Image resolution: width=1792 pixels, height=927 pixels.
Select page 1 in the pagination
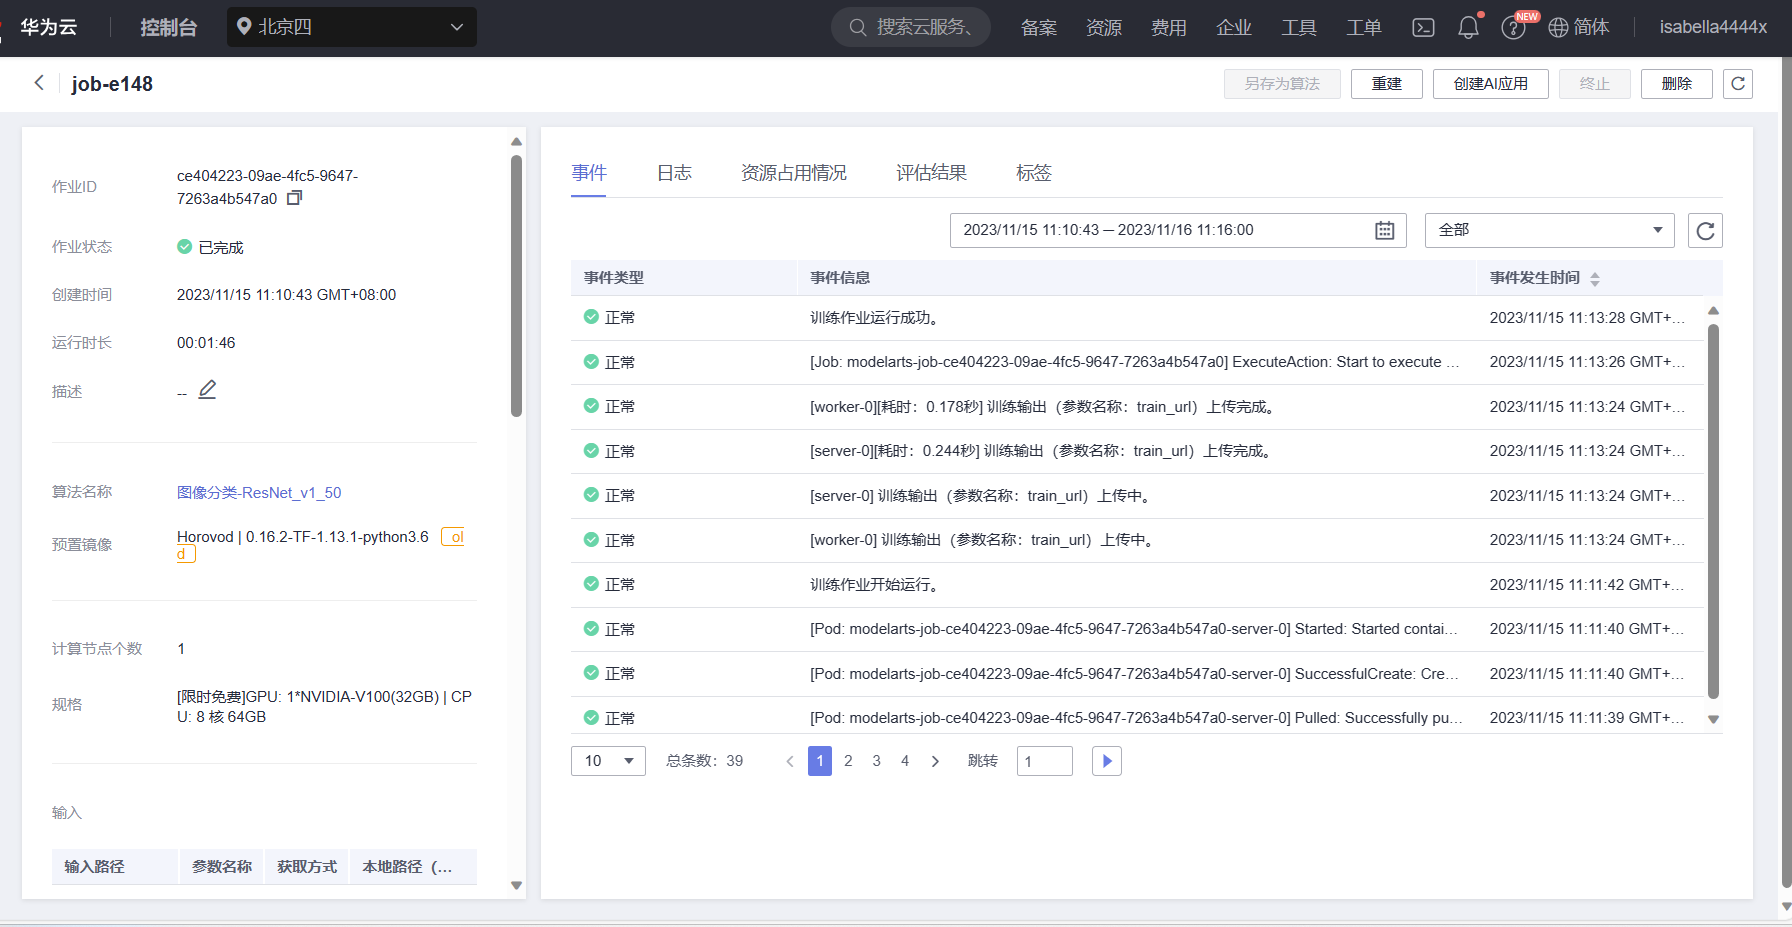(x=820, y=761)
